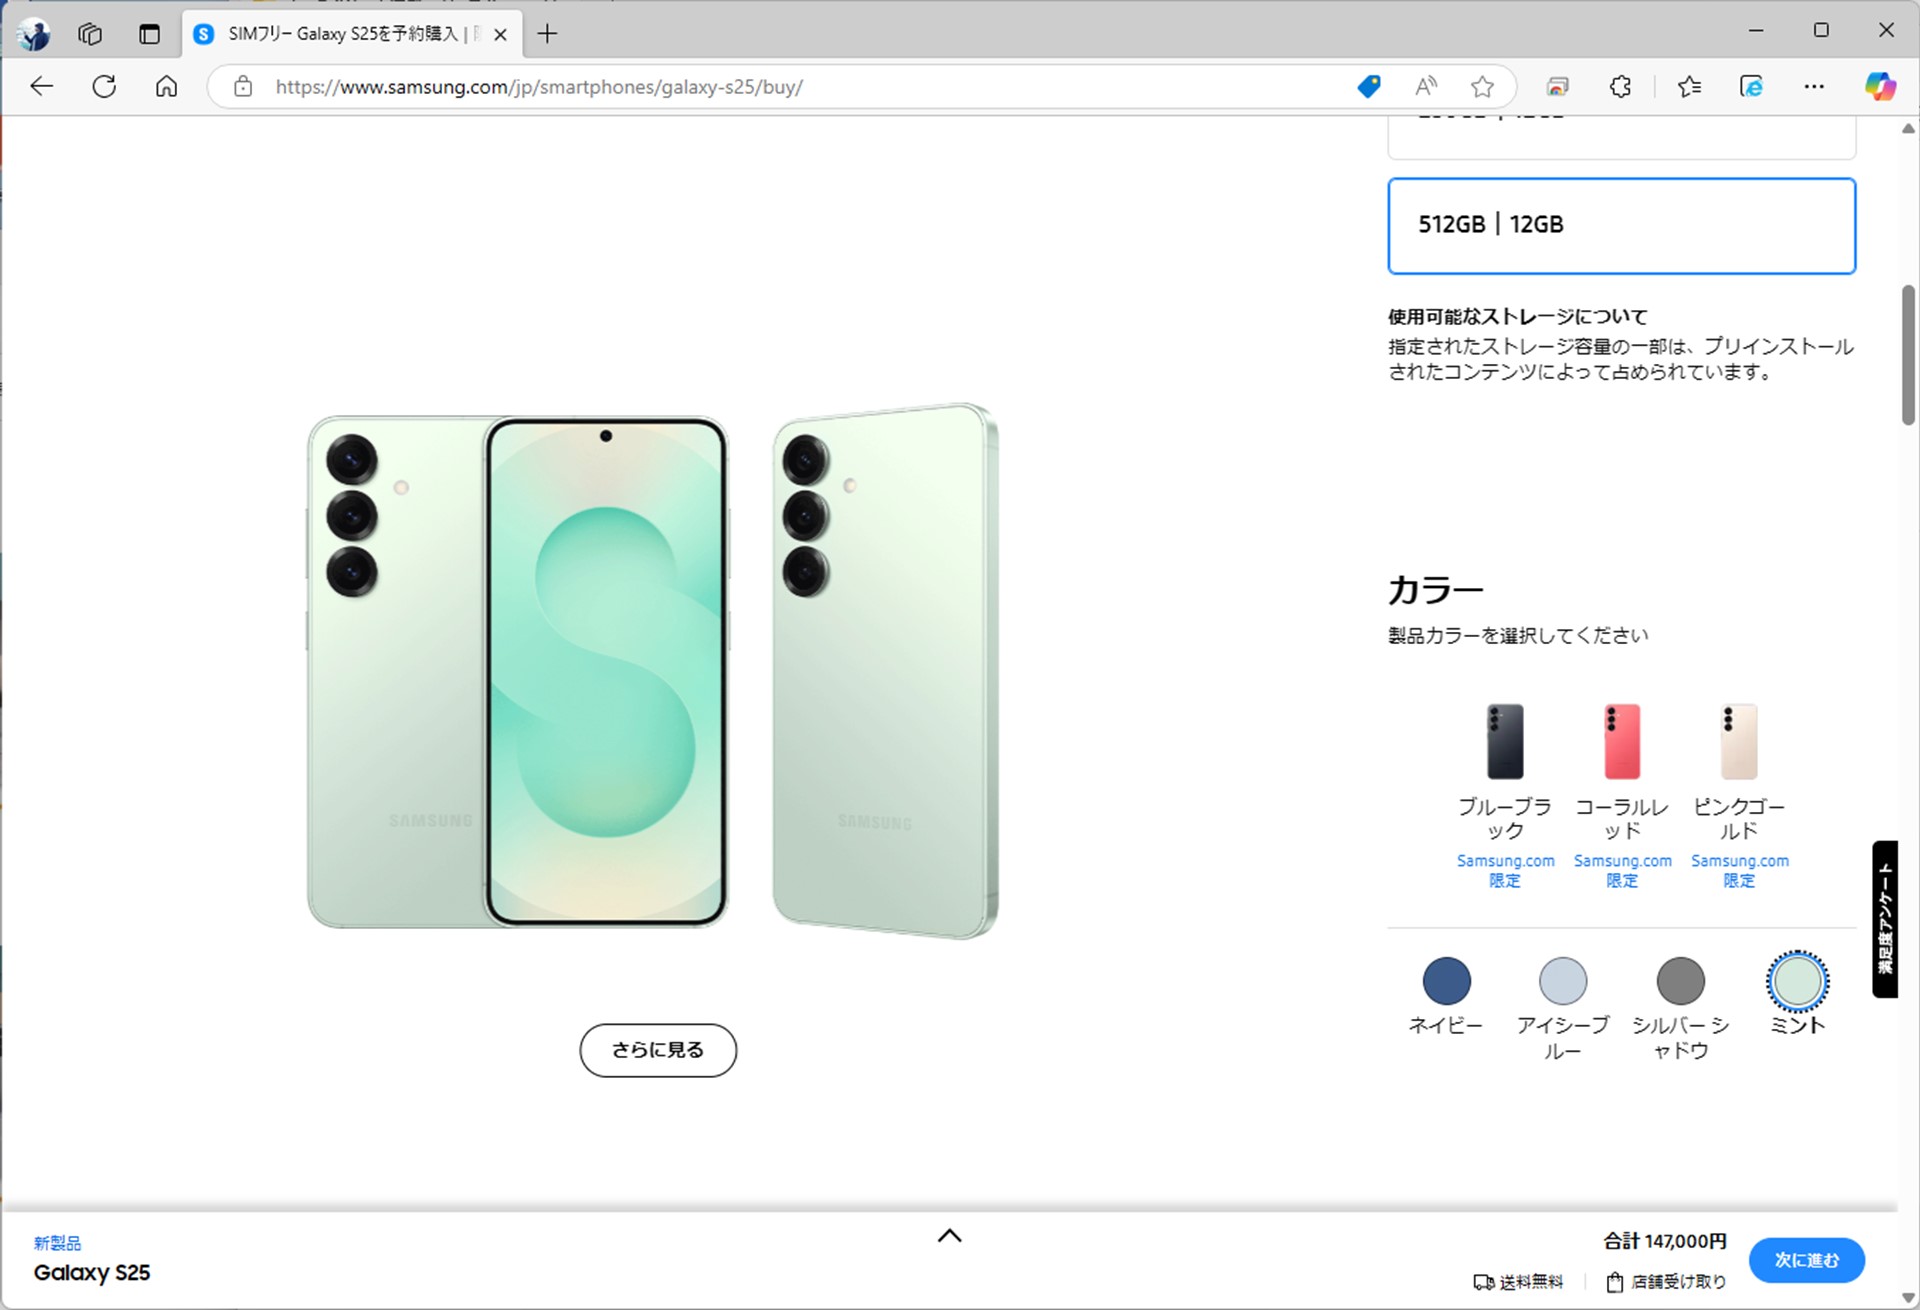Minimize the browser window
This screenshot has height=1310, width=1920.
tap(1756, 31)
